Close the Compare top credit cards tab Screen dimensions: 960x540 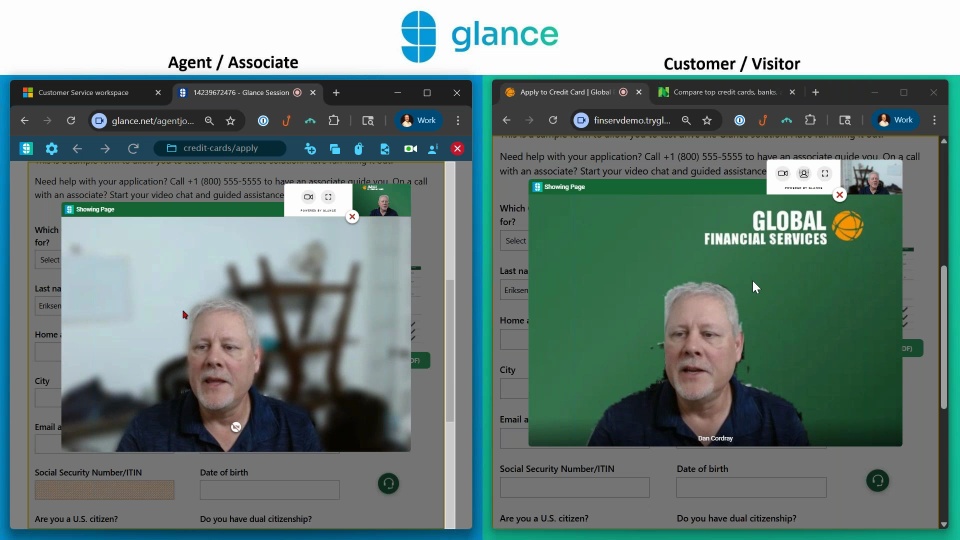[792, 92]
